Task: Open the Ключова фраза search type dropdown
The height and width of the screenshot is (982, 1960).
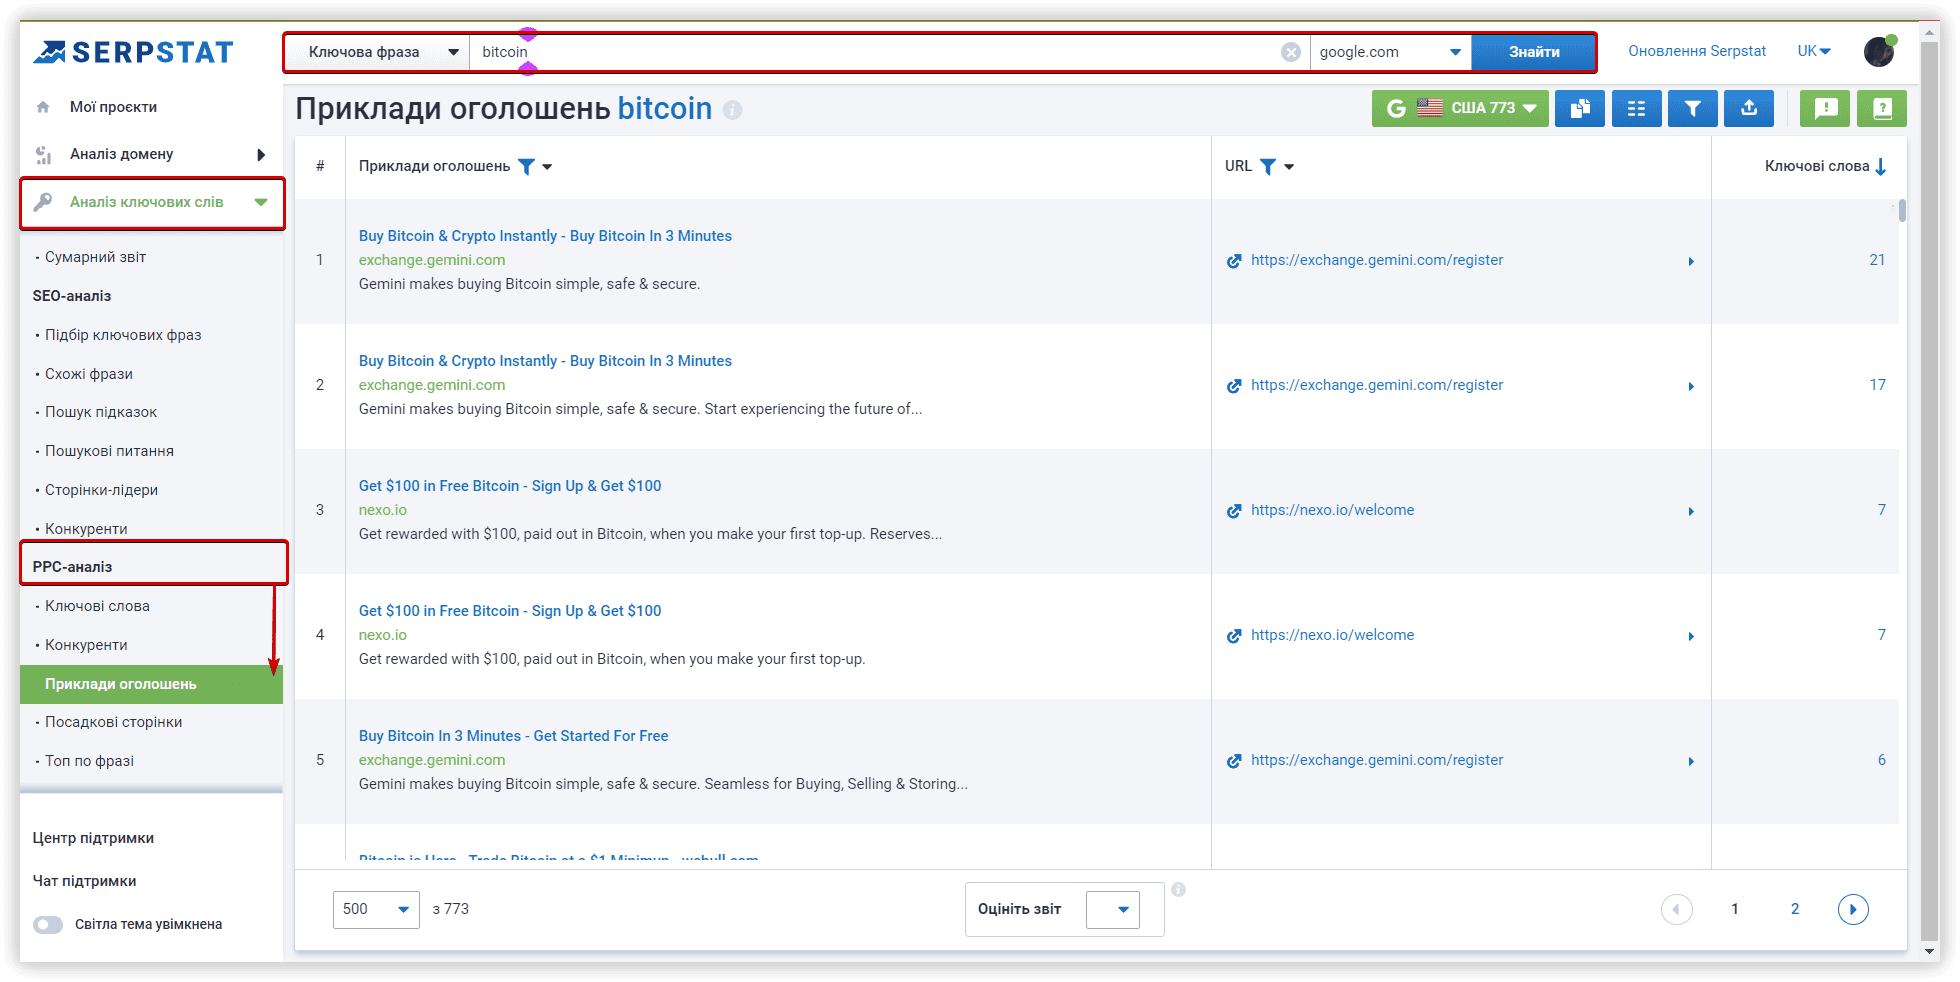Action: pos(378,52)
